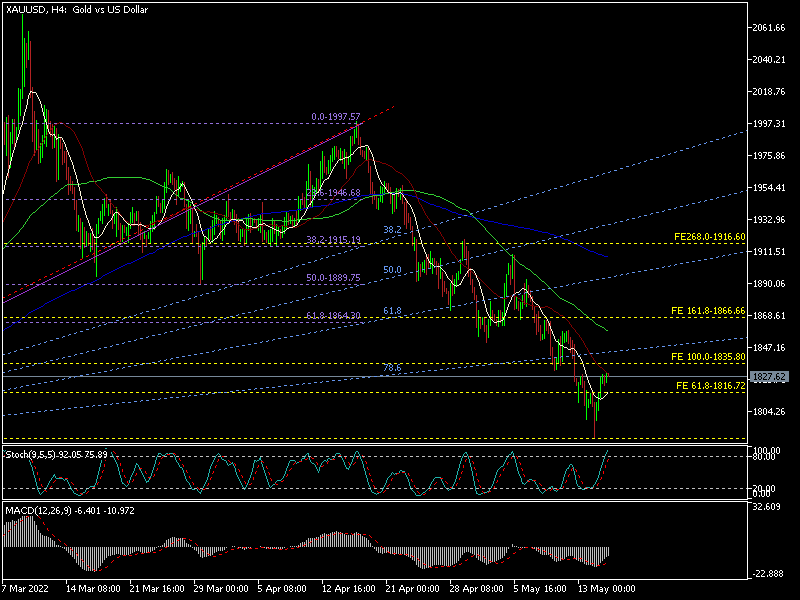Click the FE 61.8-1816.72 expansion label
This screenshot has width=800, height=600.
710,385
